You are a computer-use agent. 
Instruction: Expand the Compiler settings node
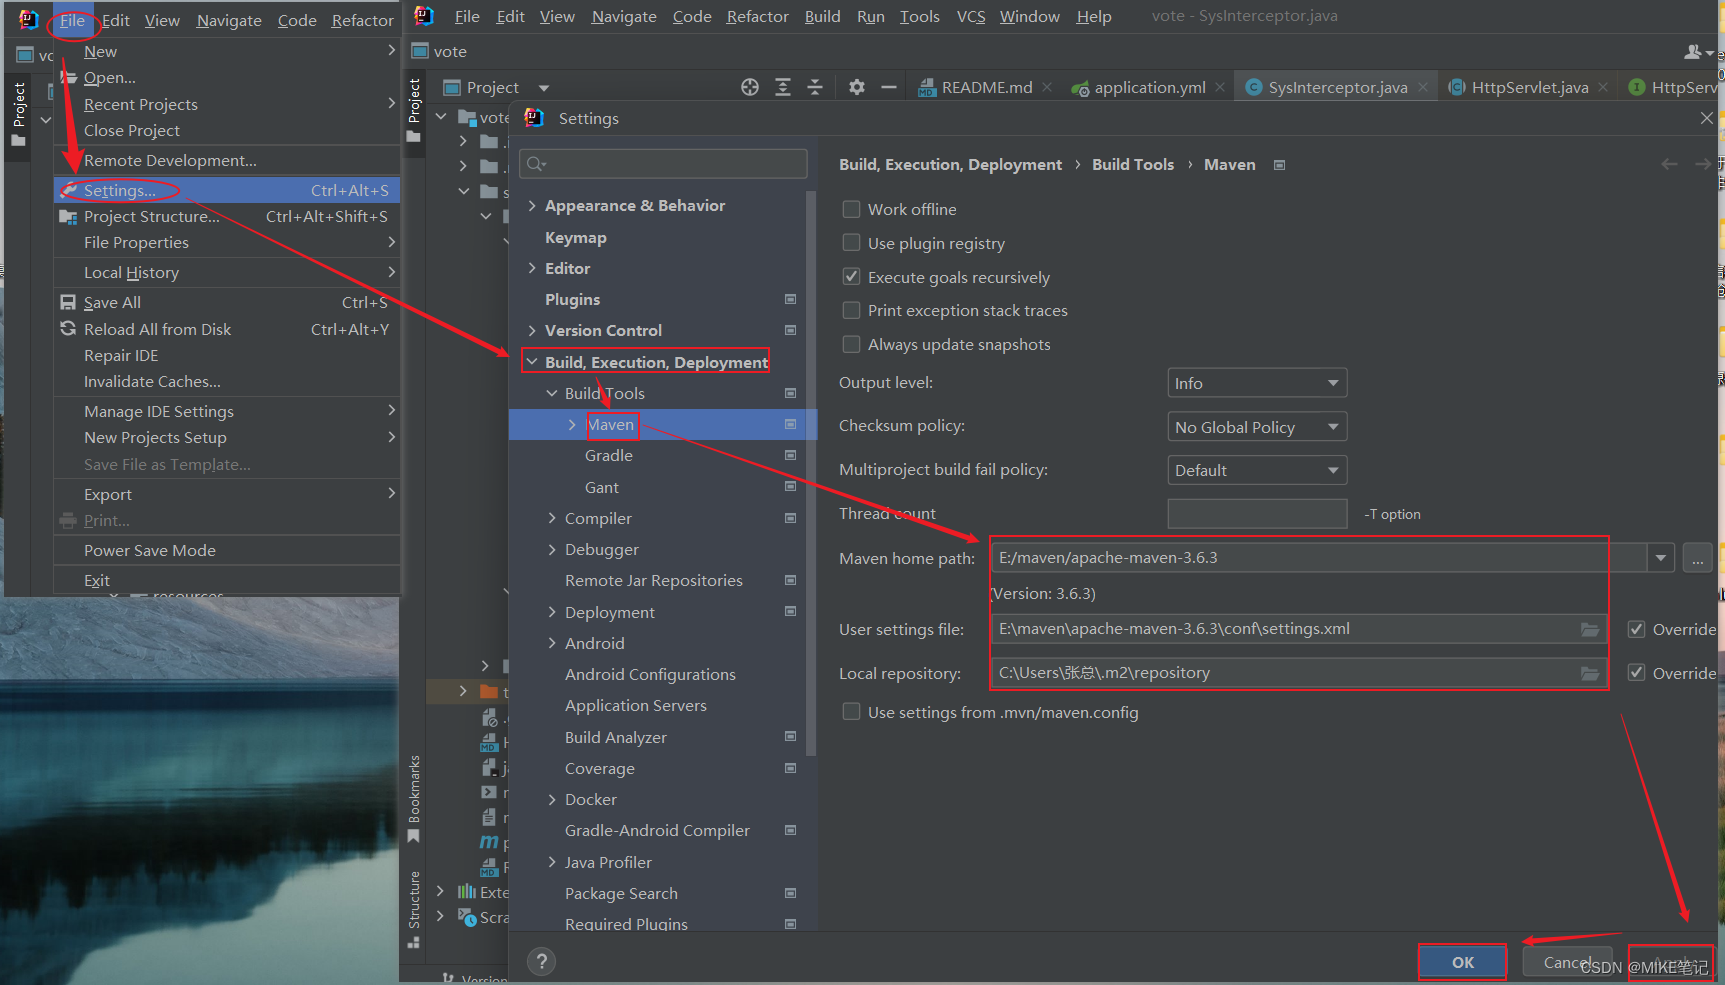(552, 518)
